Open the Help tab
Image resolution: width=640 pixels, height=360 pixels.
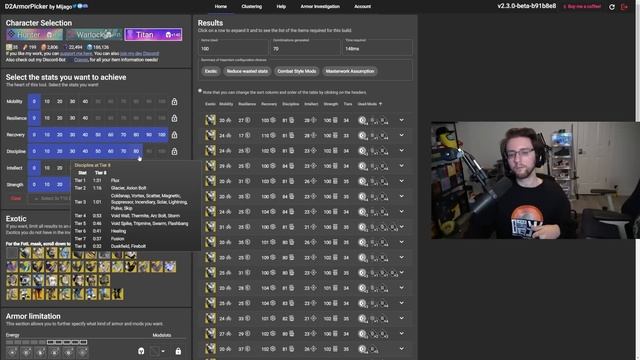pos(281,7)
